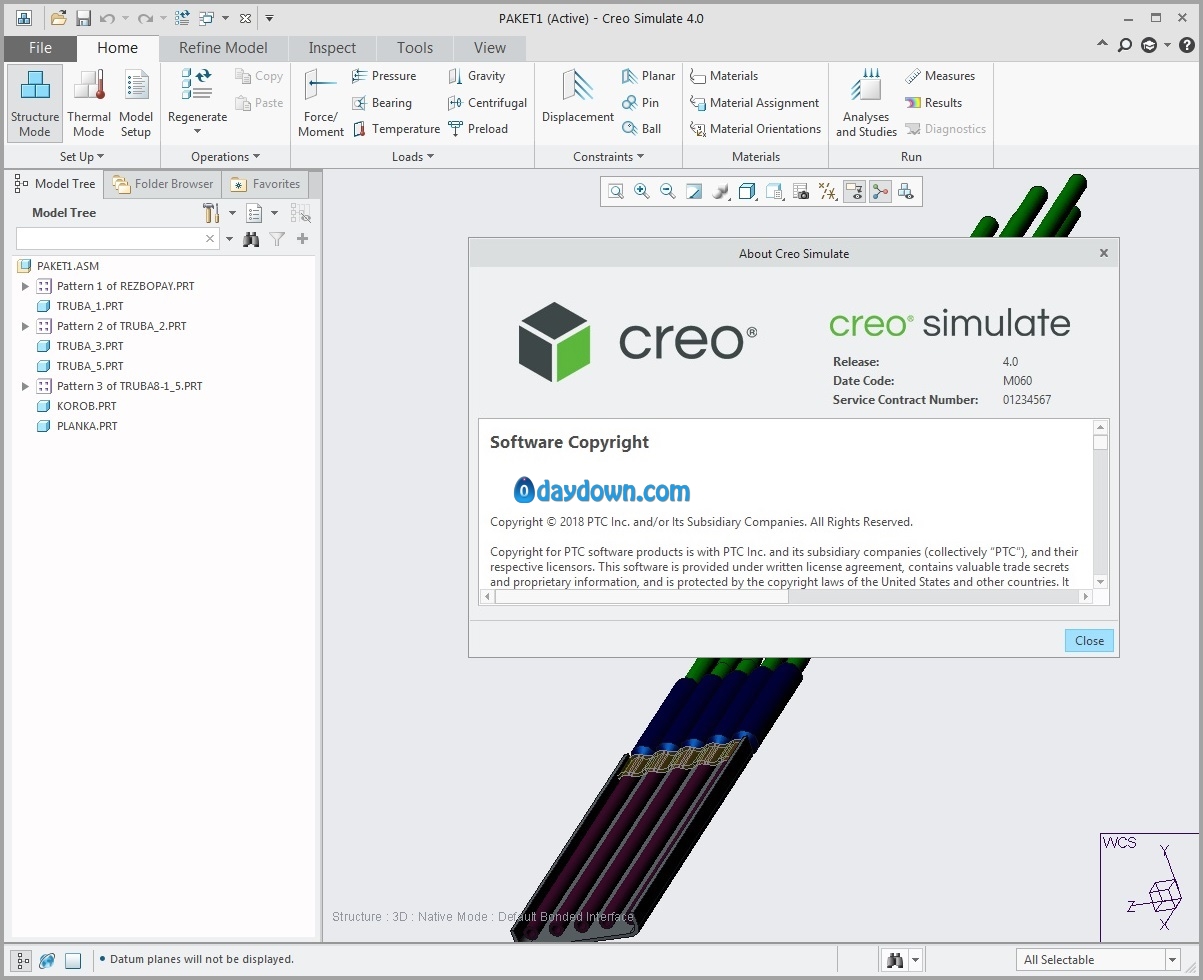Switch to the View ribbon tab
Image resolution: width=1203 pixels, height=980 pixels.
(x=490, y=48)
